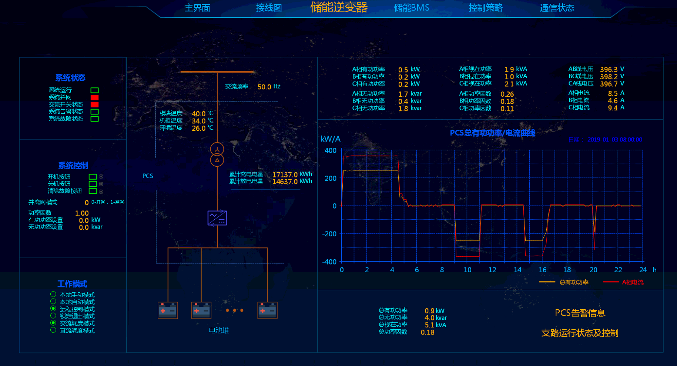The image size is (677, 366).
Task: Click the first green status indicator under 系统状态
Action: [95, 90]
